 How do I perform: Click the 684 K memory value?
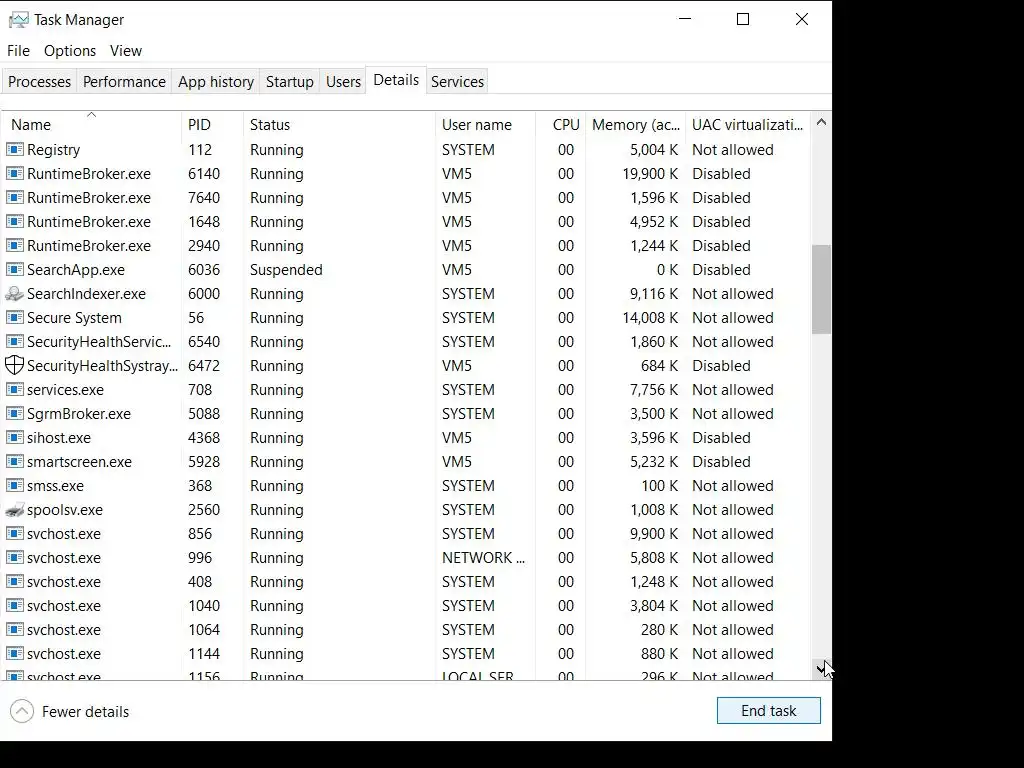[x=659, y=366]
